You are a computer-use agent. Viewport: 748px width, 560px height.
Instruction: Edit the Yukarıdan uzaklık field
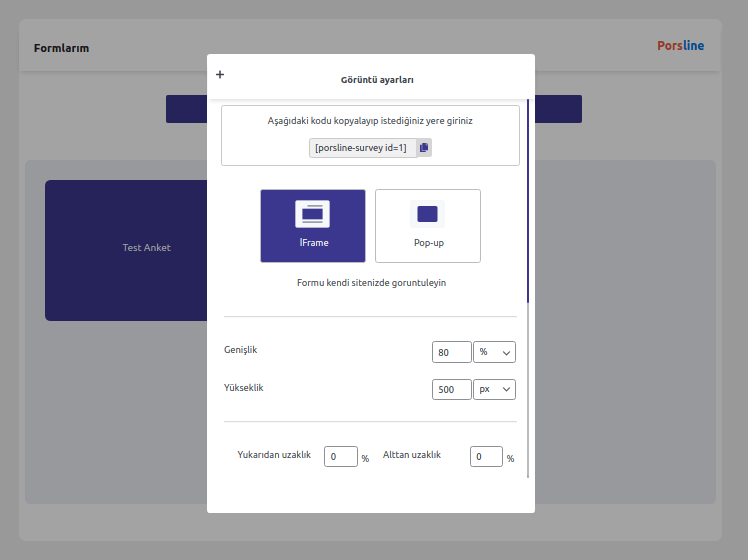pyautogui.click(x=341, y=456)
